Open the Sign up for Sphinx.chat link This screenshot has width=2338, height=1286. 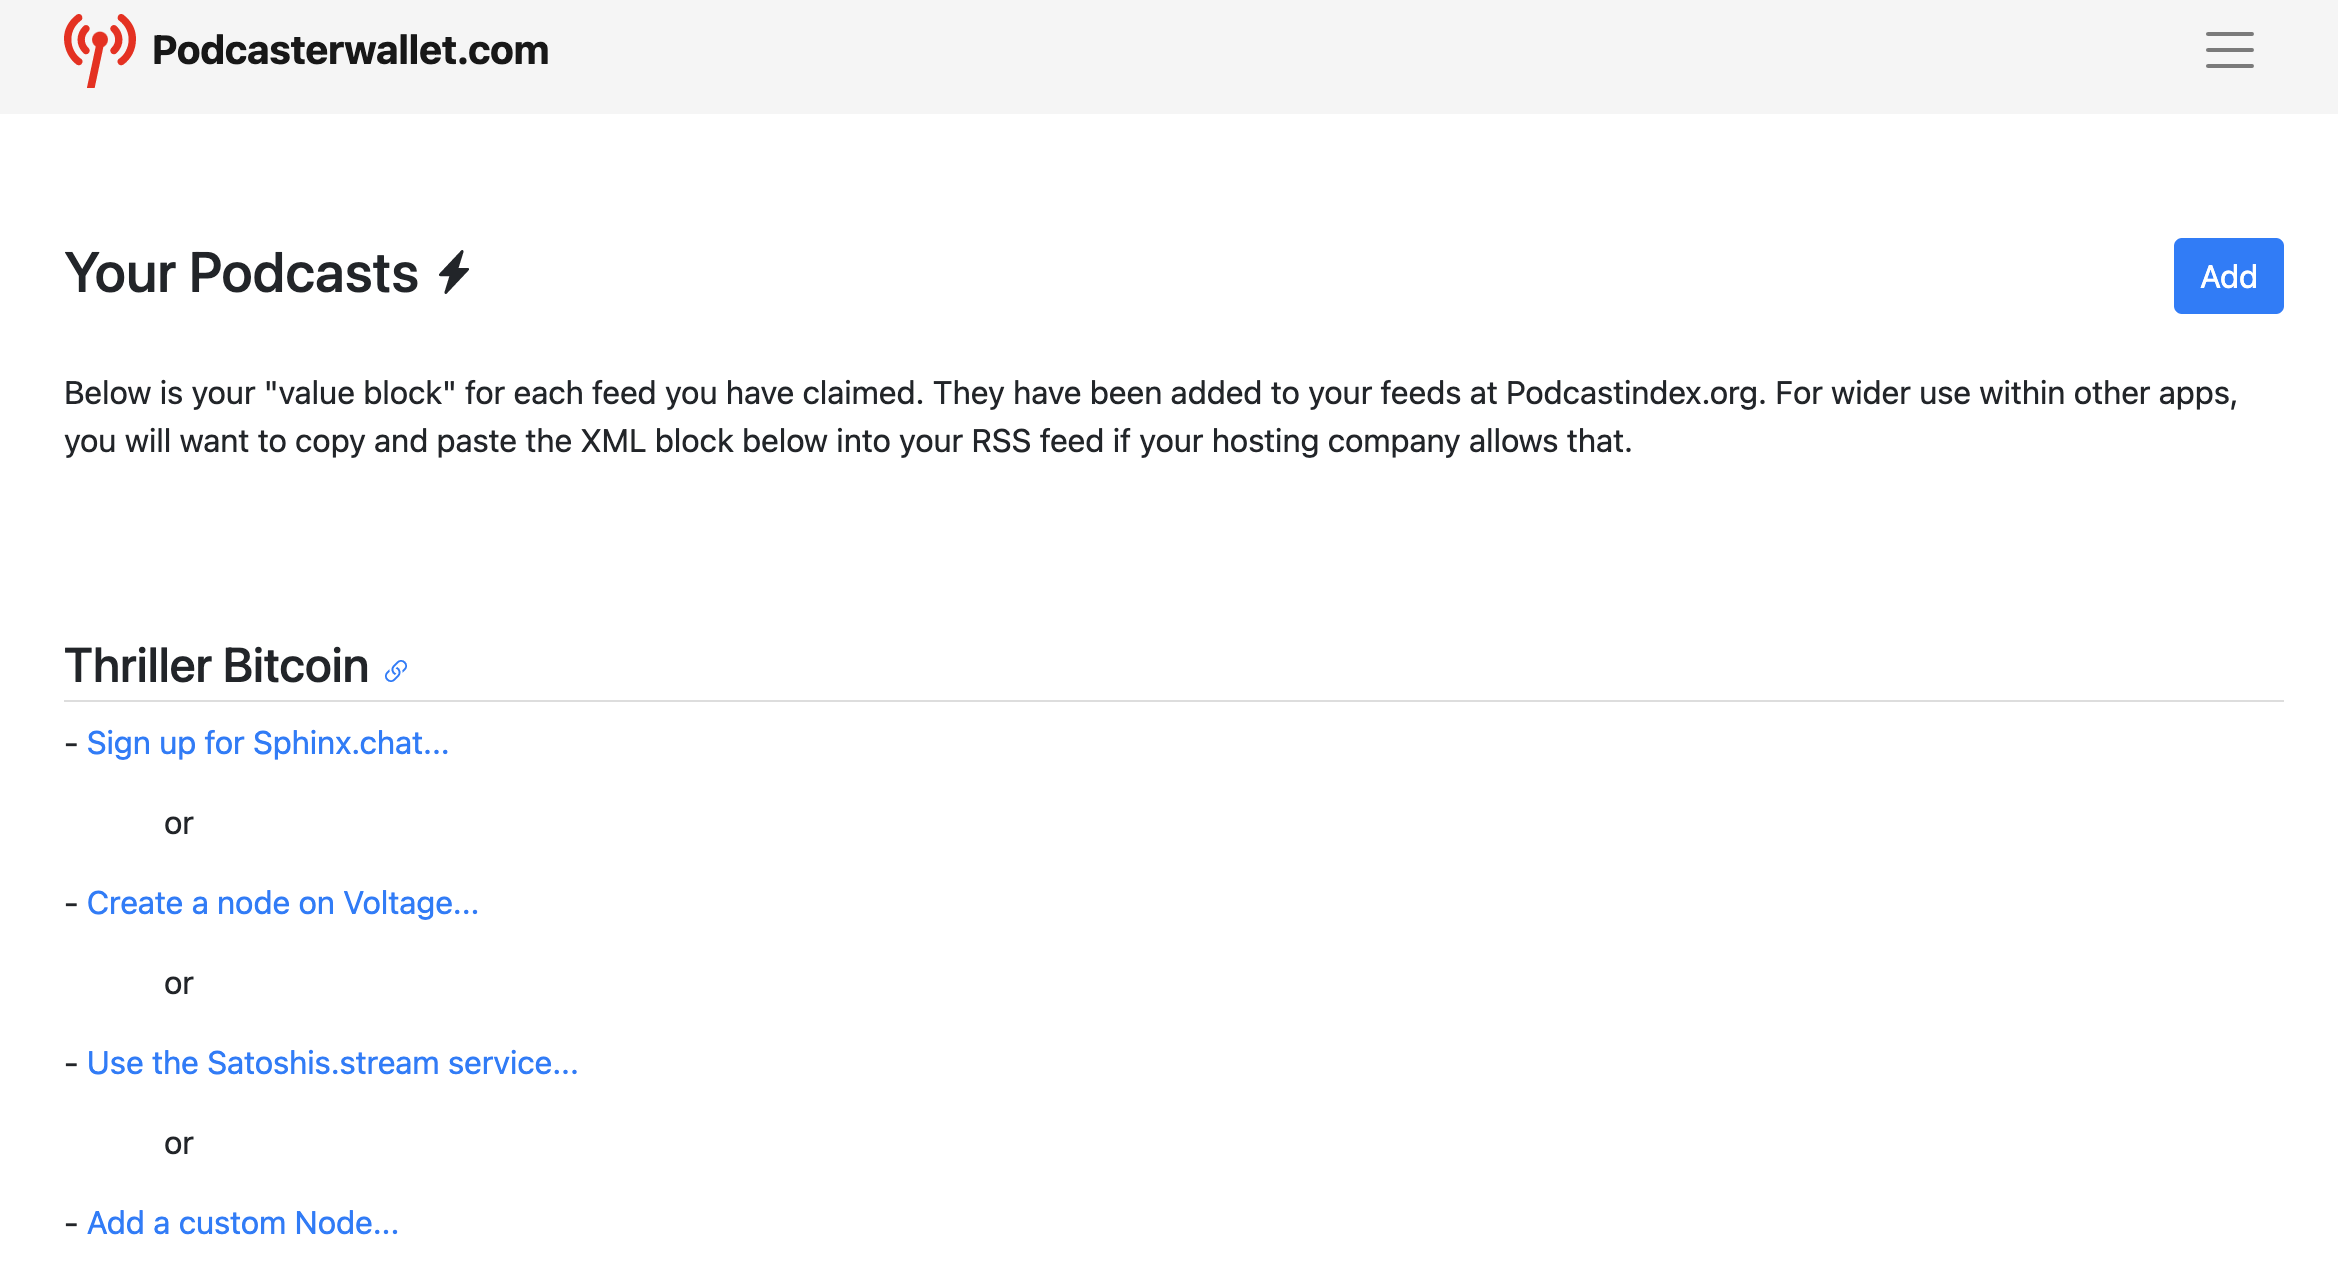click(x=268, y=743)
